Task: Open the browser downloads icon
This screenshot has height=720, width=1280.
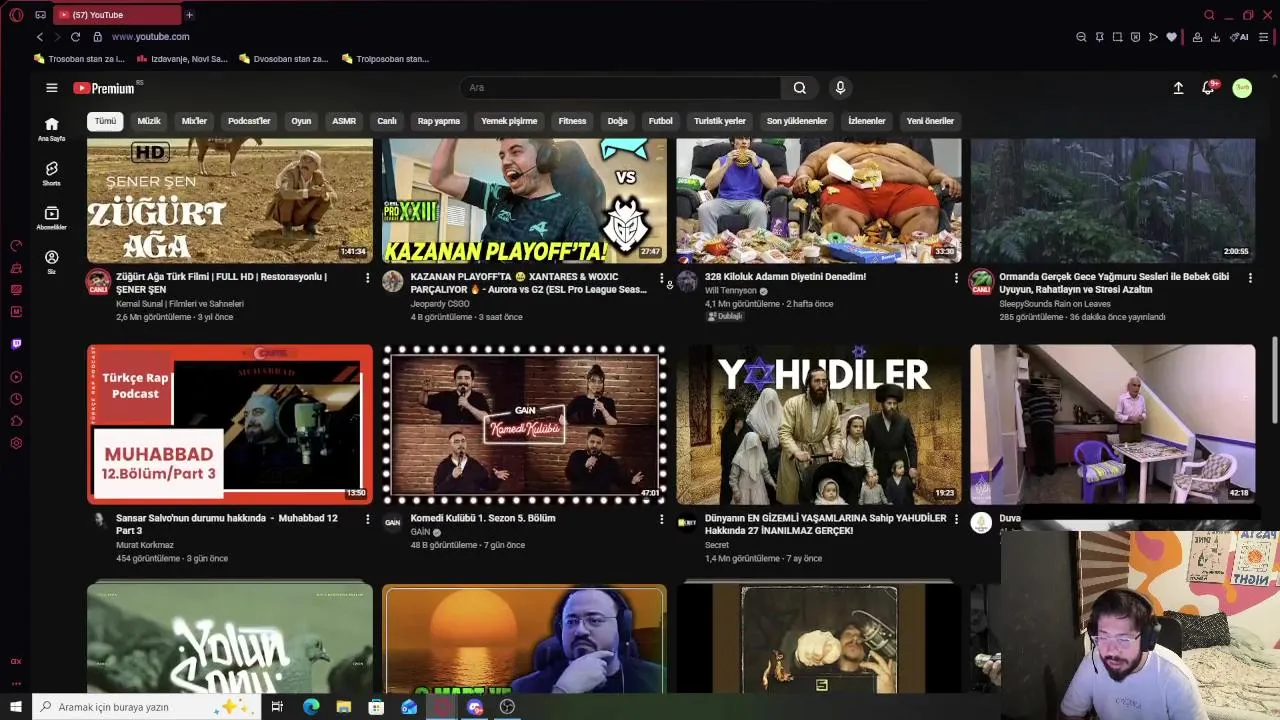Action: (1215, 37)
